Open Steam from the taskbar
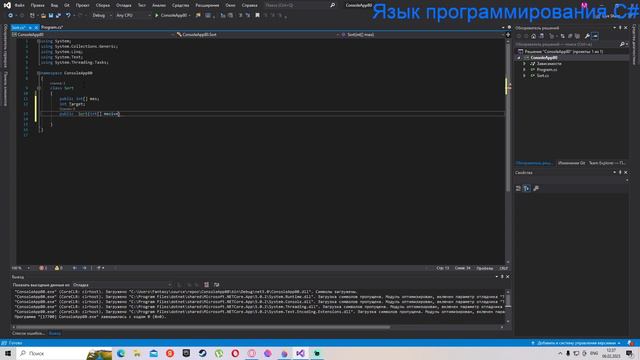 (202, 353)
